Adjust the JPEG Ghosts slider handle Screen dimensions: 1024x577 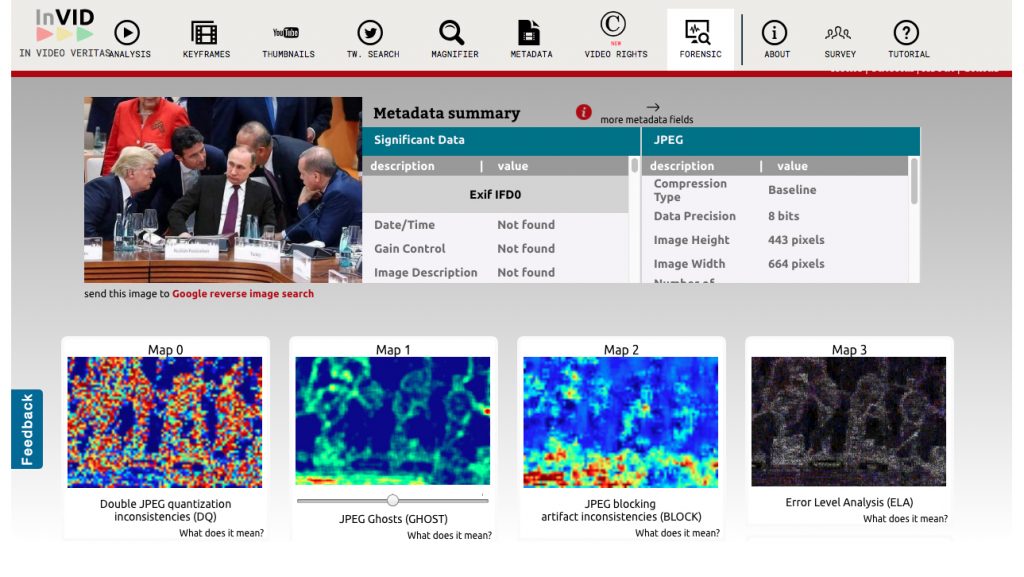[x=392, y=500]
